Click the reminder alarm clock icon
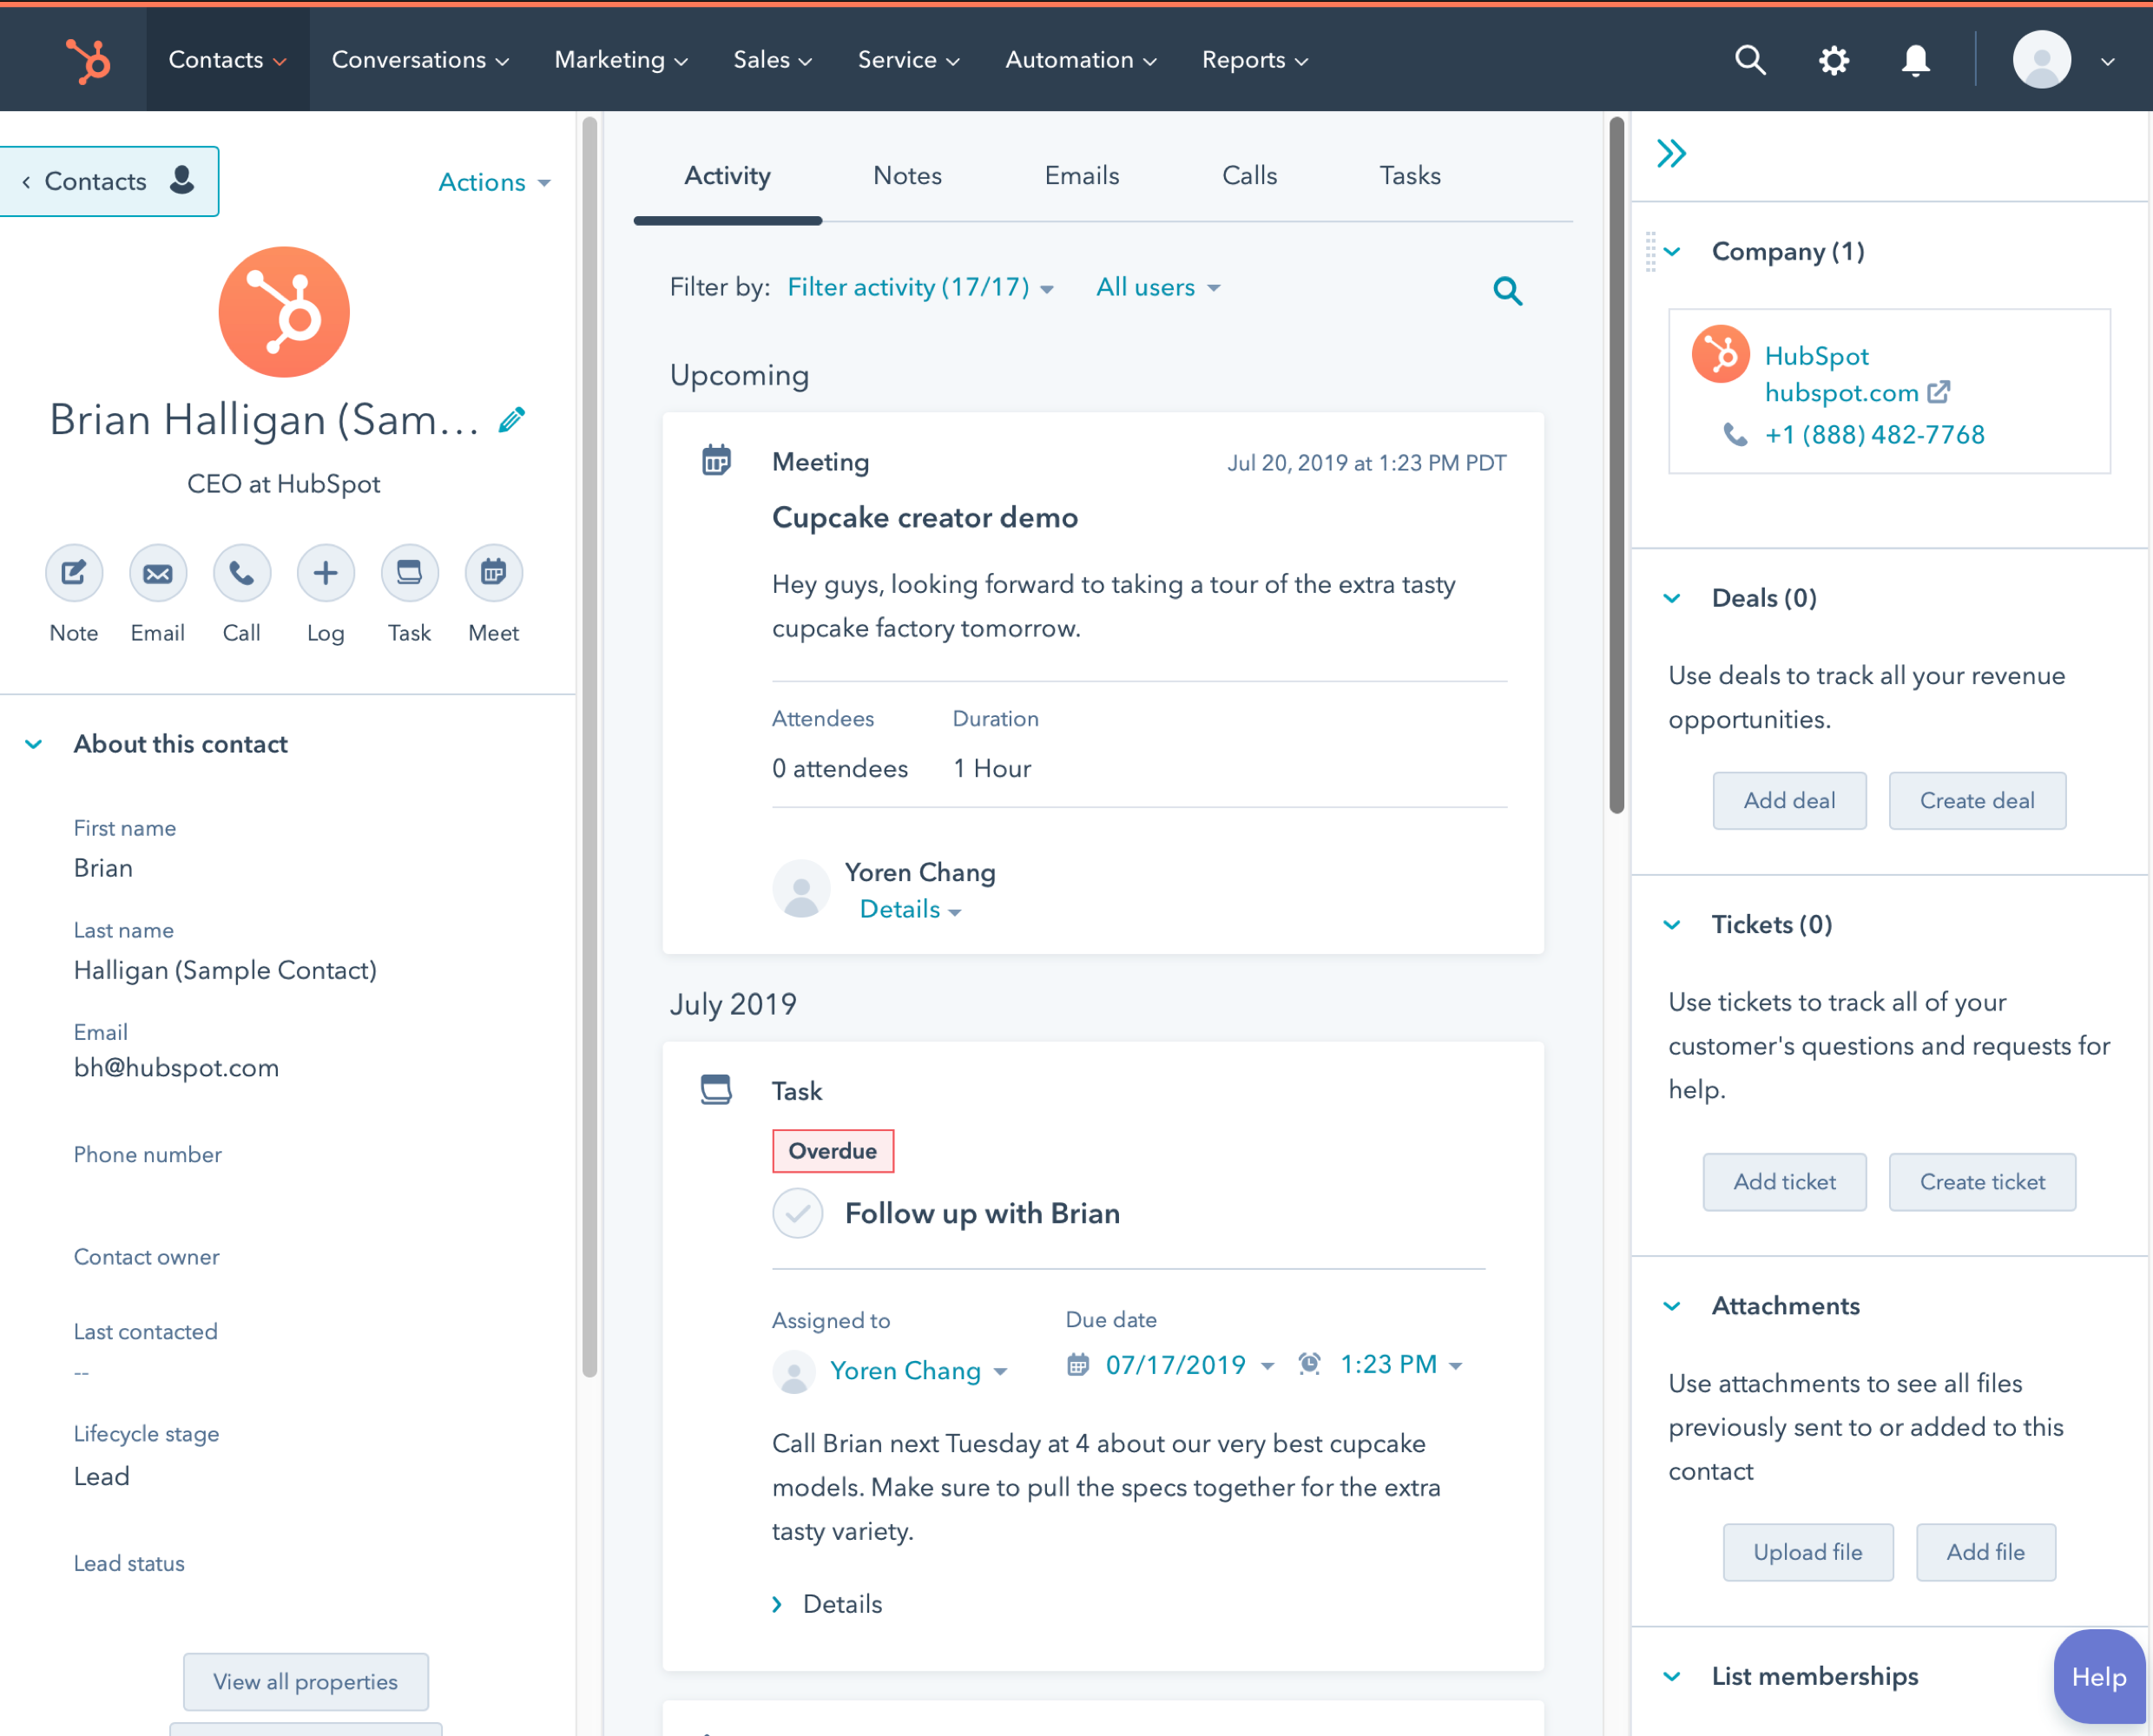 [x=1309, y=1363]
